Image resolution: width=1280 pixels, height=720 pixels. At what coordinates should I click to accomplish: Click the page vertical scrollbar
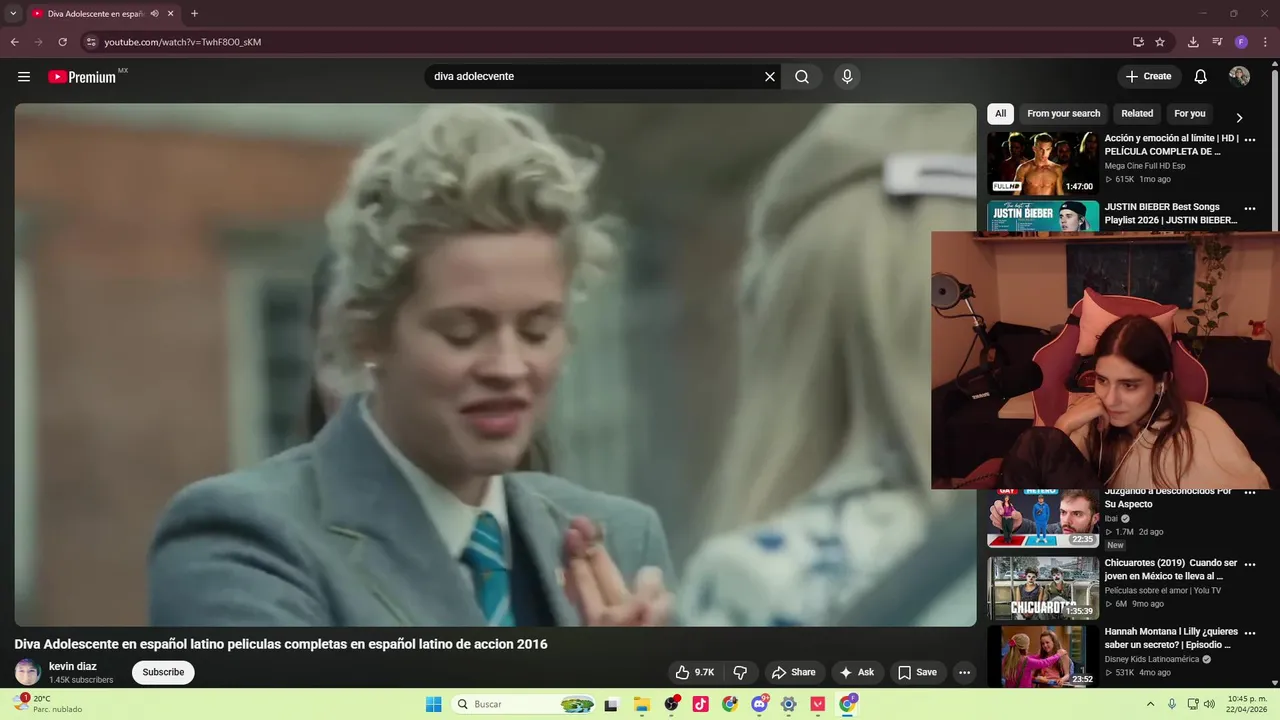[1275, 374]
